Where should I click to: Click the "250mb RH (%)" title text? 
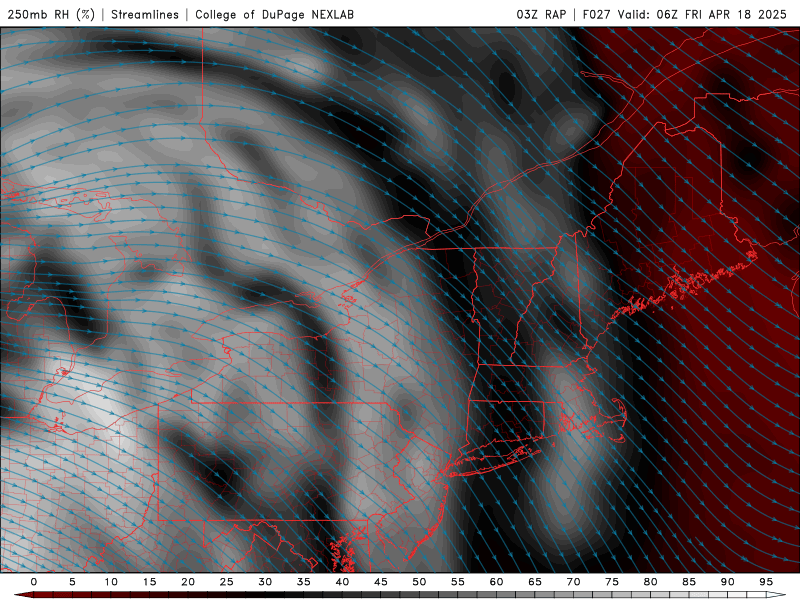(51, 14)
